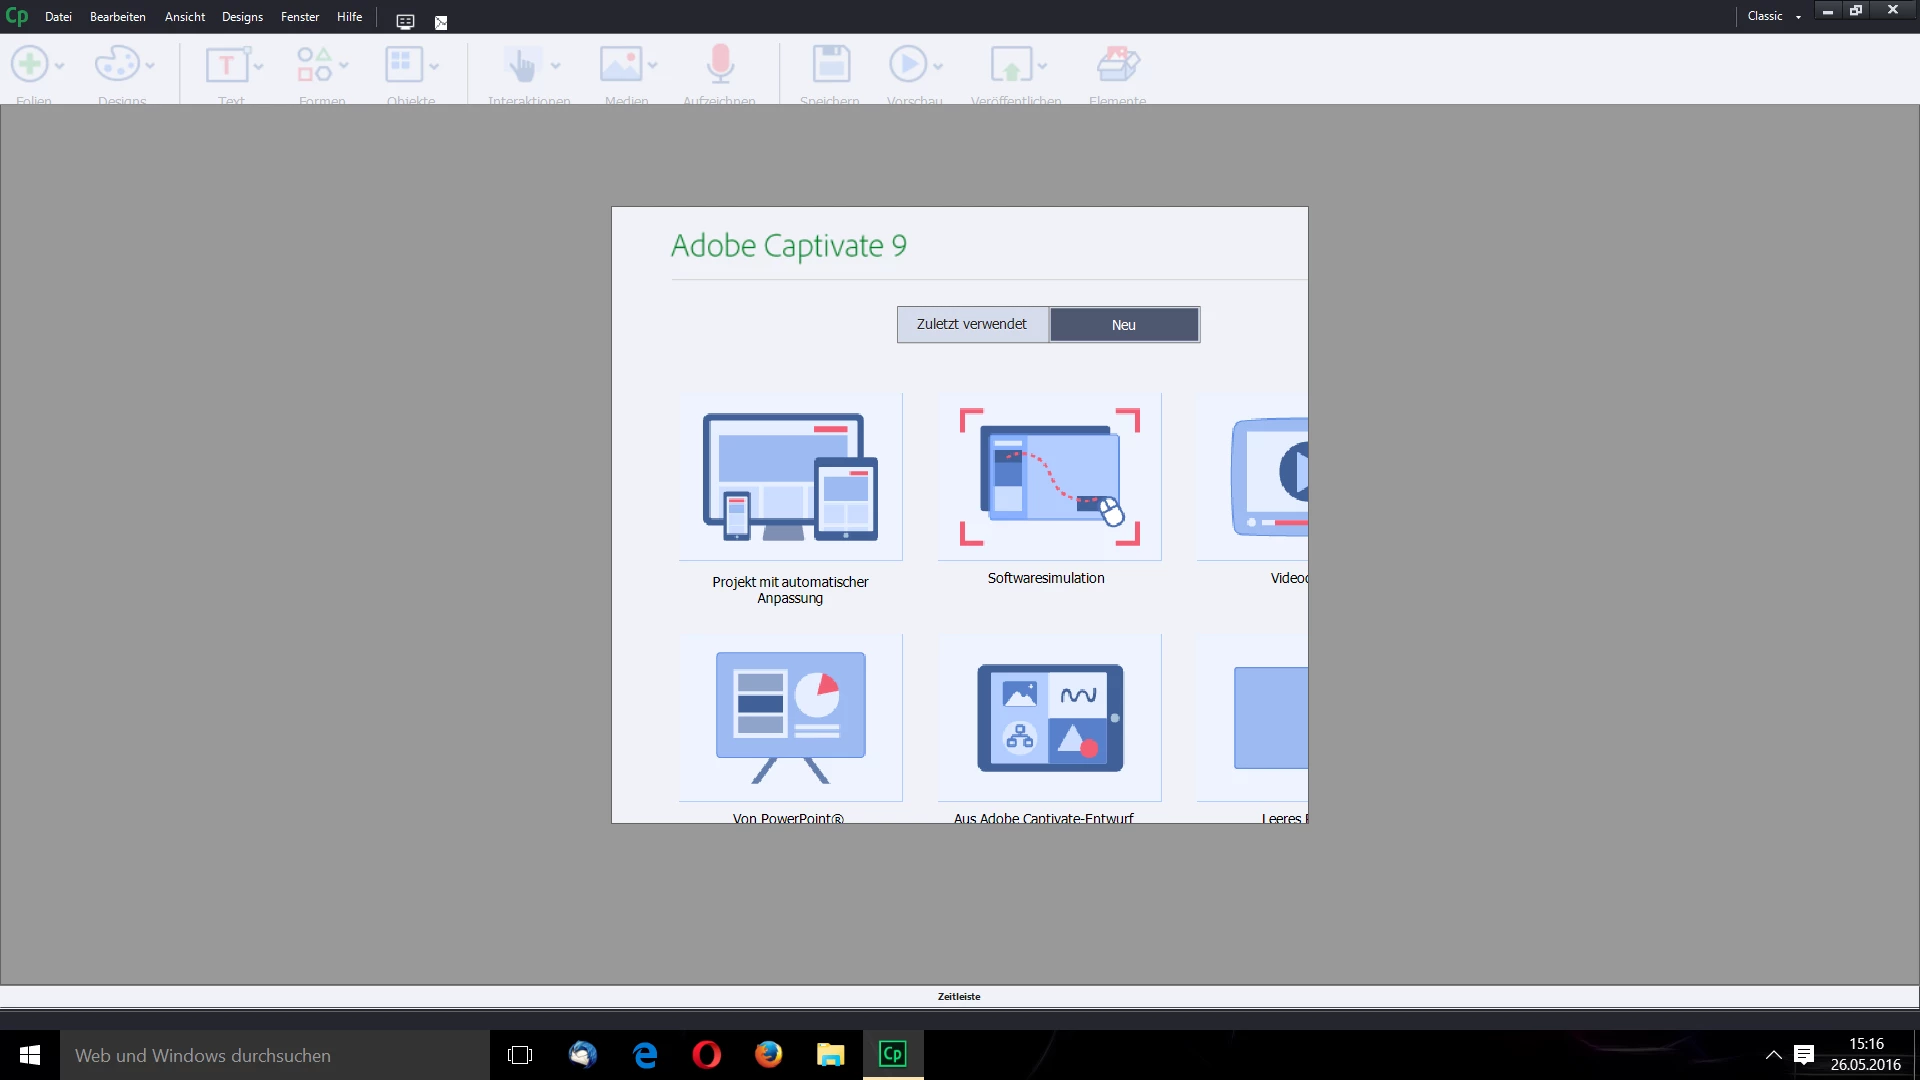
Task: Open Firefox from the taskbar
Action: tap(768, 1055)
